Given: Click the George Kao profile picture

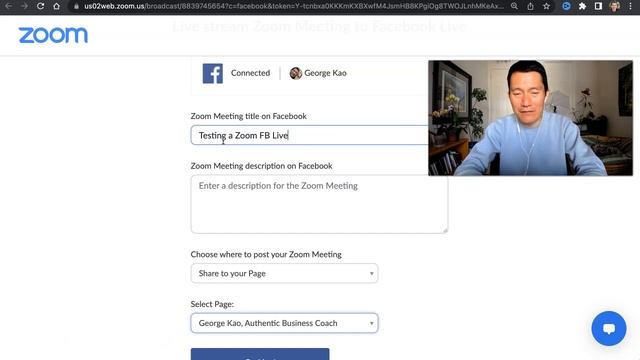Looking at the screenshot, I should pyautogui.click(x=296, y=73).
